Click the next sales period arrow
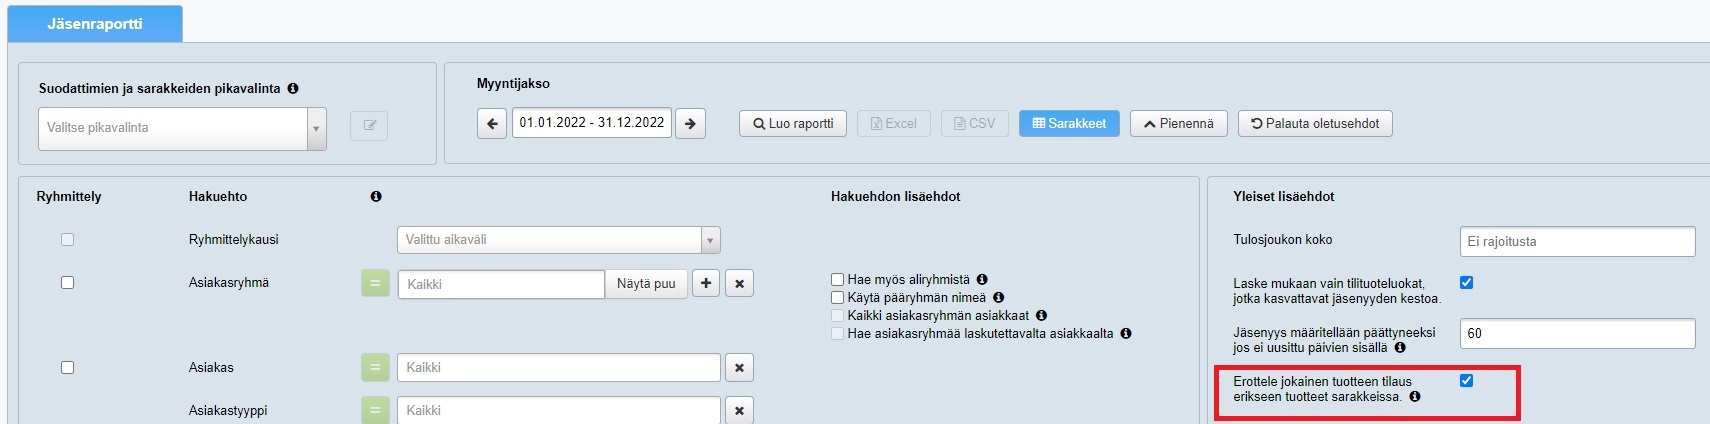The height and width of the screenshot is (424, 1710). (x=690, y=124)
